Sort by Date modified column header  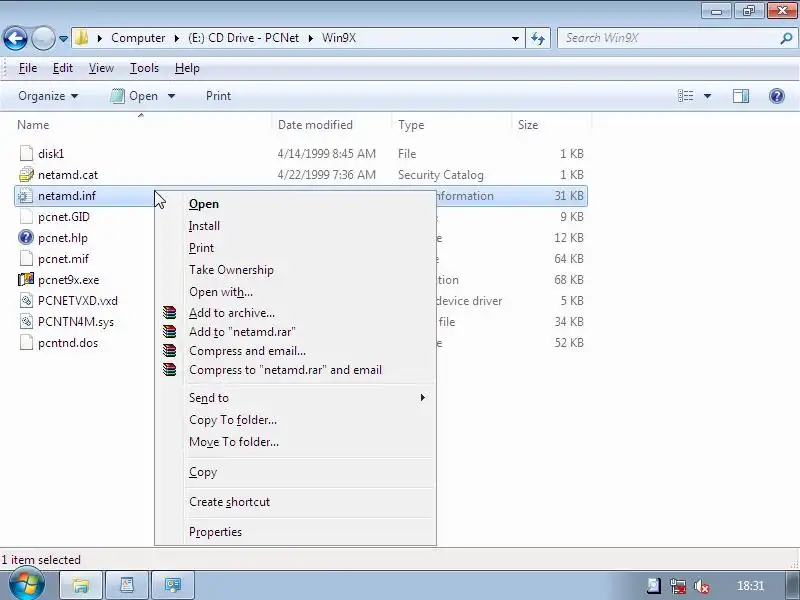pyautogui.click(x=315, y=125)
